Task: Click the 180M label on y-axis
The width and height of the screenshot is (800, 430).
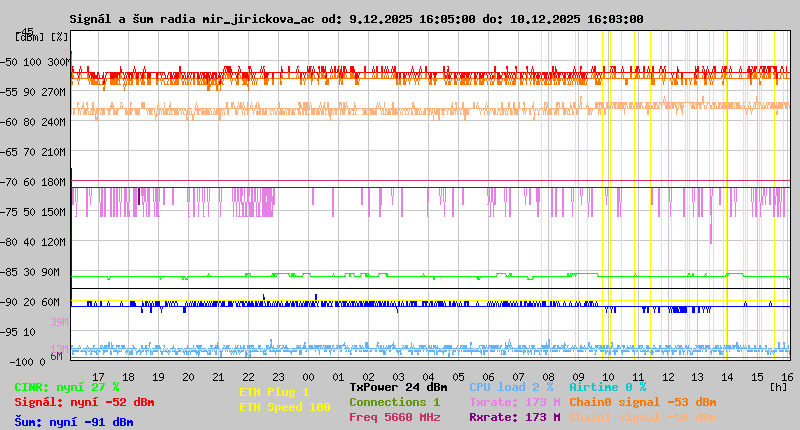Action: [x=53, y=182]
